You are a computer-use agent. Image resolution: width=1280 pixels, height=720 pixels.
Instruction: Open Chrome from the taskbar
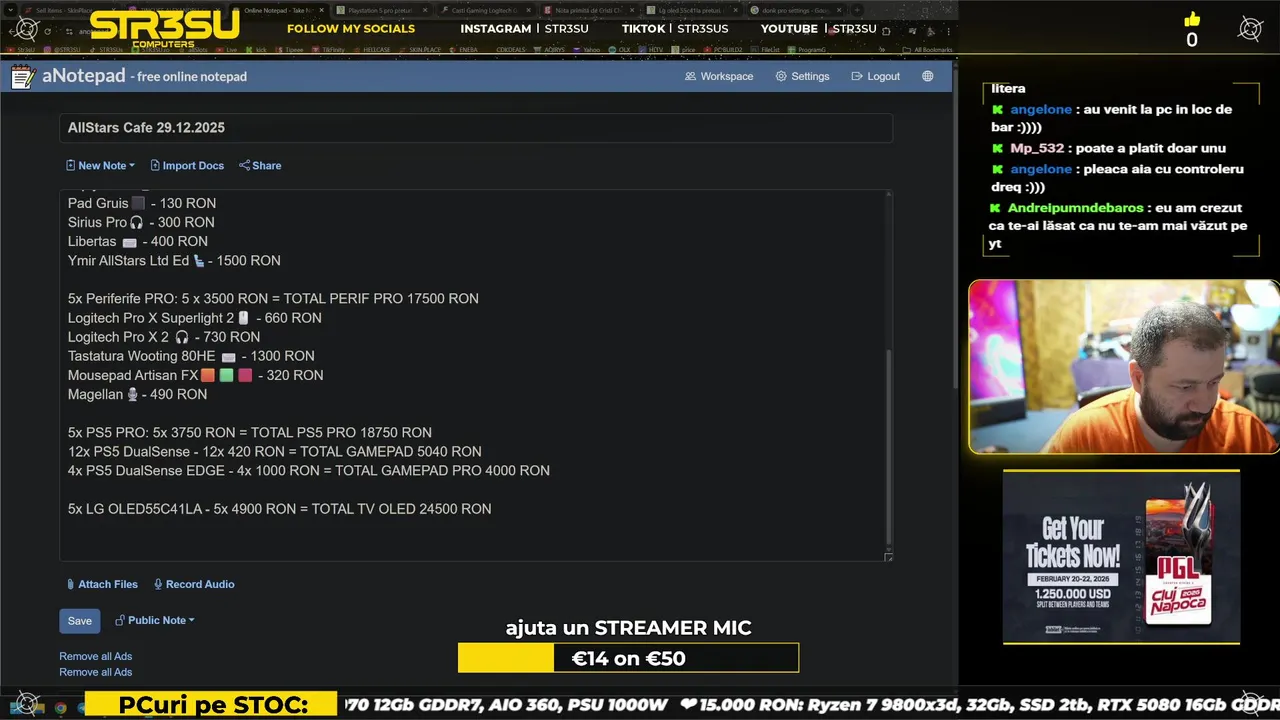pyautogui.click(x=60, y=707)
